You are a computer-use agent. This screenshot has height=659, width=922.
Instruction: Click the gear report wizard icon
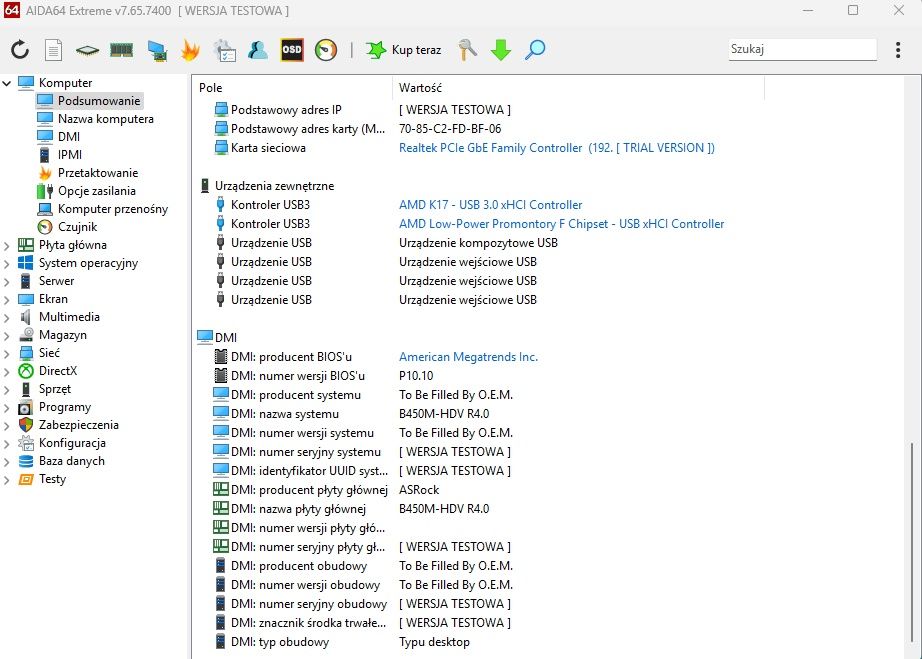click(x=225, y=51)
